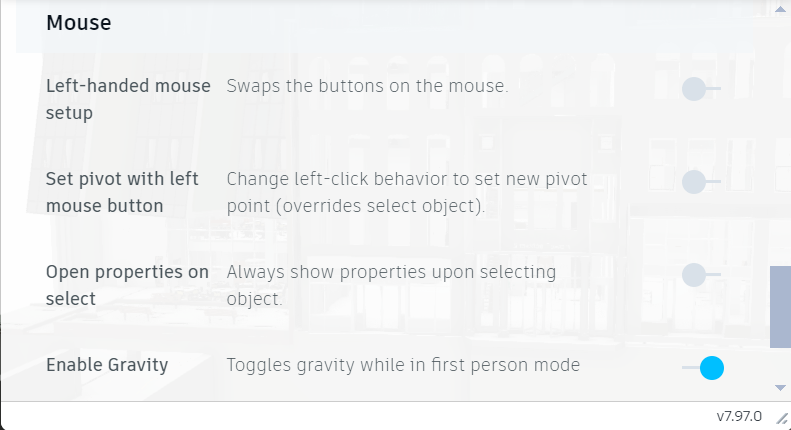
Task: Click the "Change left-click behavior" description text
Action: coord(406,193)
